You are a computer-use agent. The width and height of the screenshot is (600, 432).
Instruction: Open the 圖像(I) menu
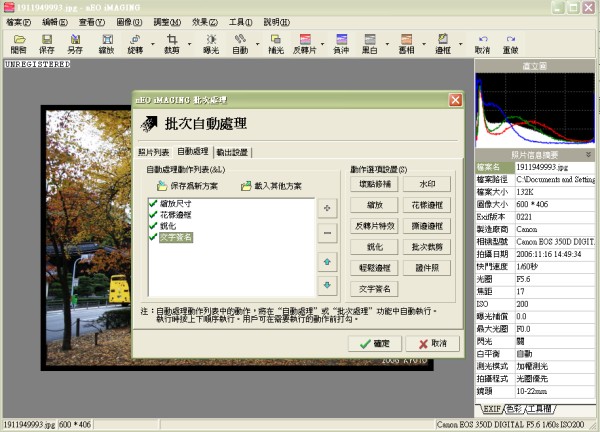point(129,22)
